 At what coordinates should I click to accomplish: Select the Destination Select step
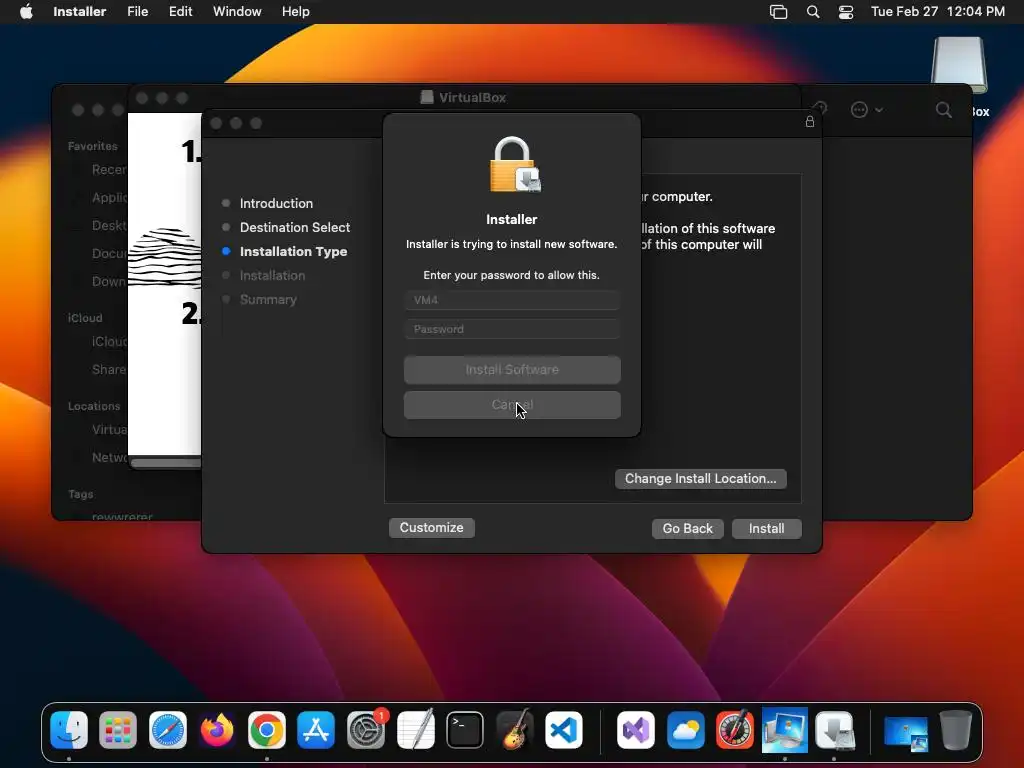pos(295,227)
